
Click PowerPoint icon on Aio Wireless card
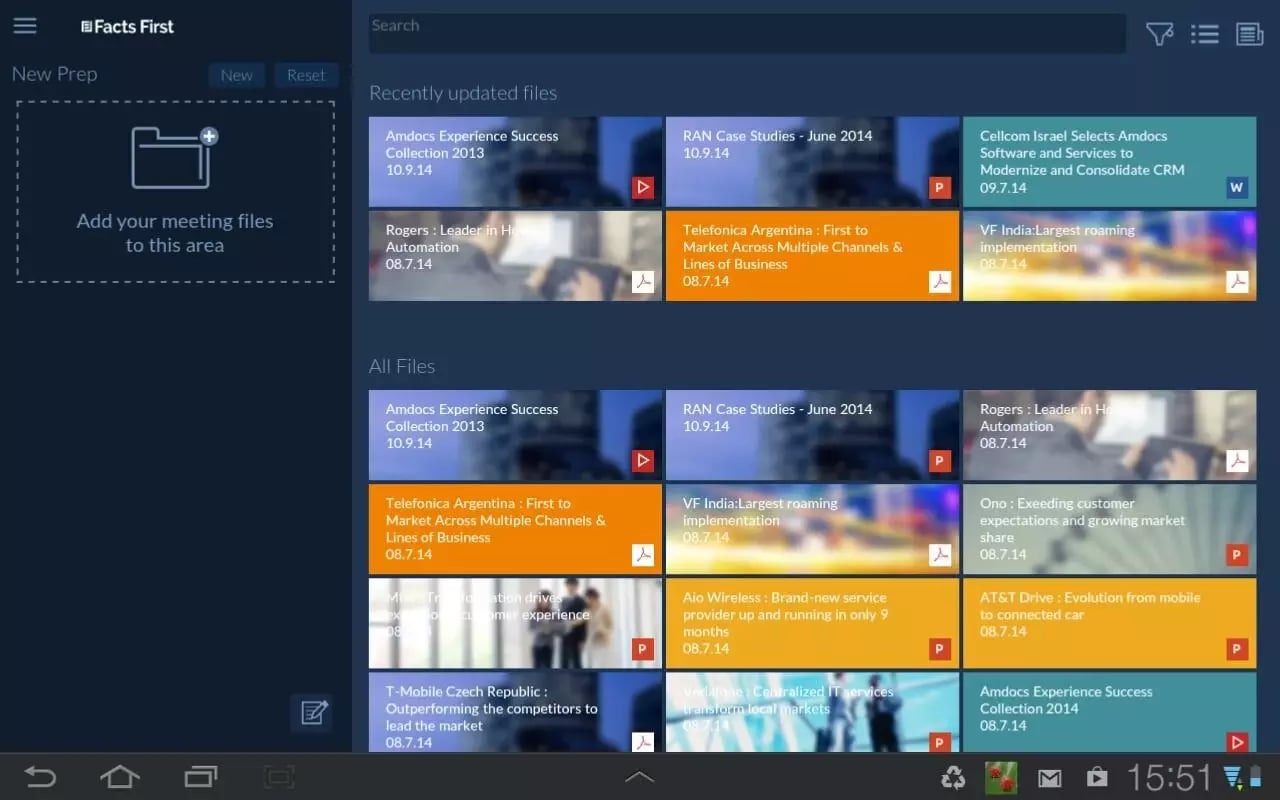pyautogui.click(x=940, y=648)
